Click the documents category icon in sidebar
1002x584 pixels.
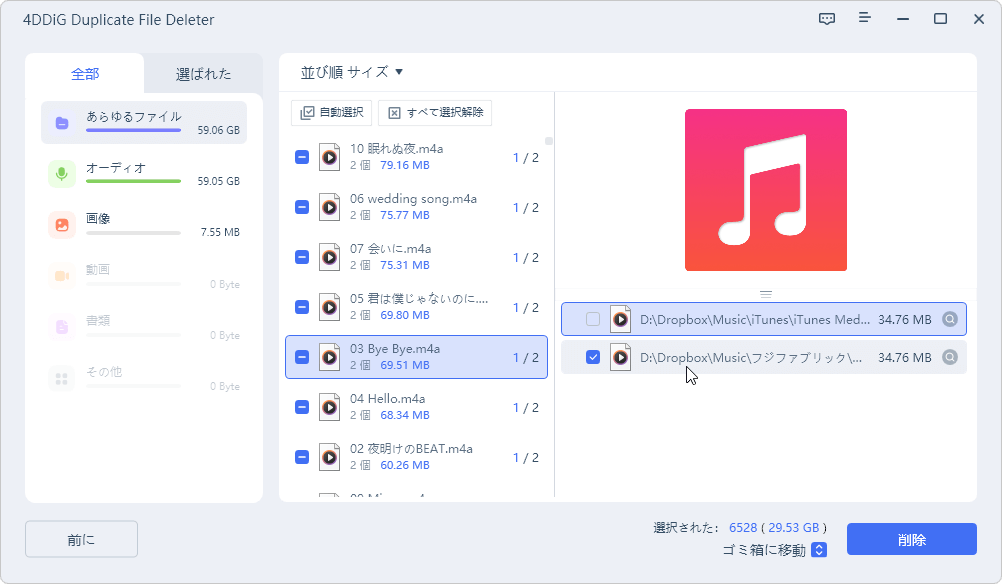click(x=62, y=327)
